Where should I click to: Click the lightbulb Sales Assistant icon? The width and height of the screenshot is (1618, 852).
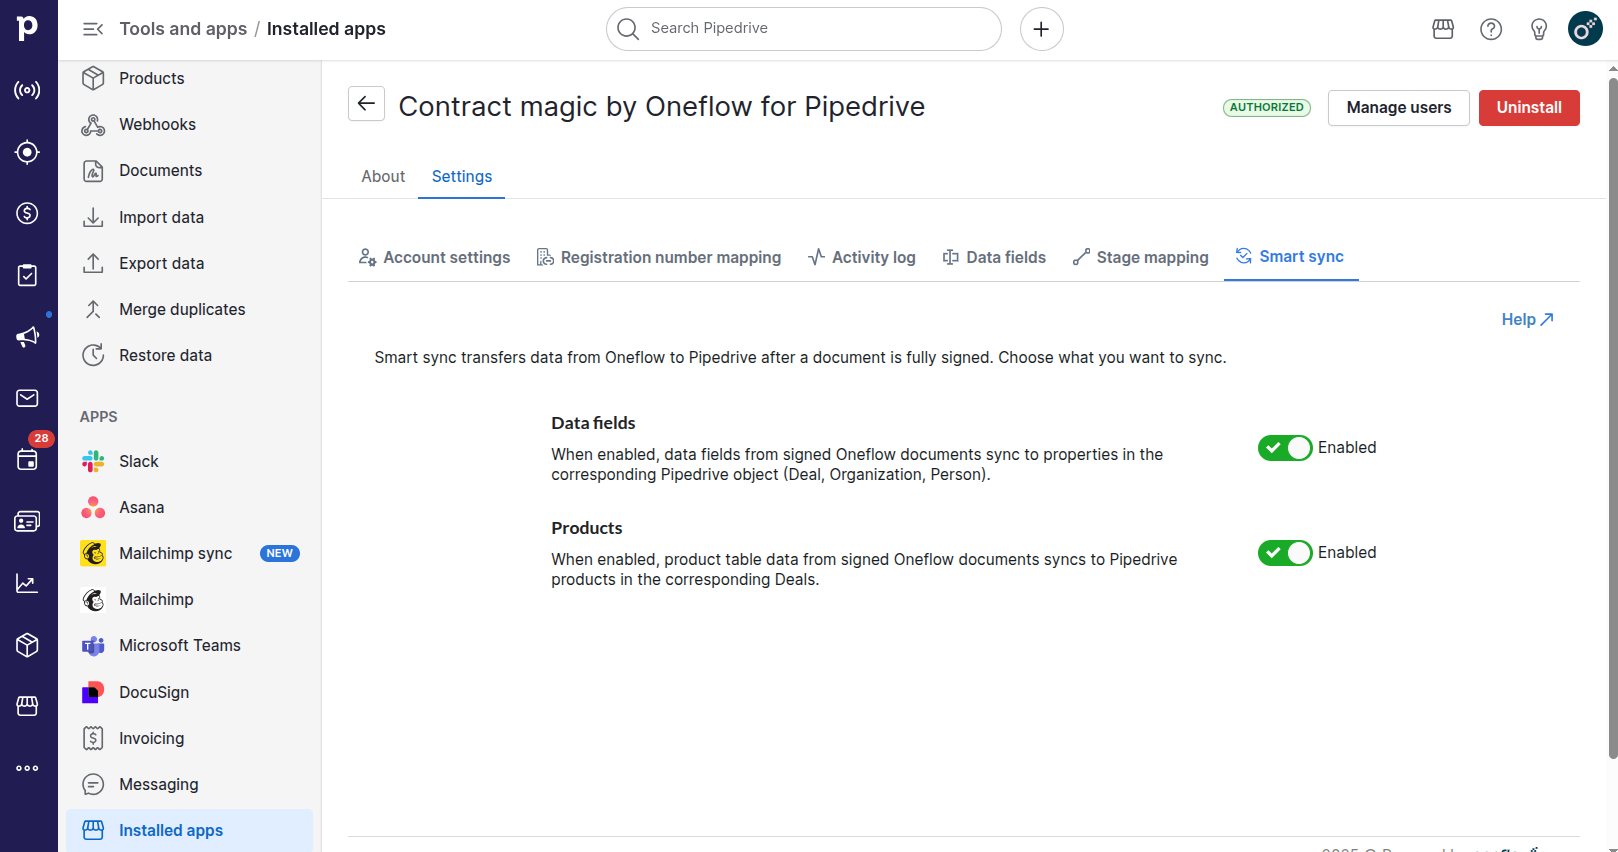point(1538,29)
